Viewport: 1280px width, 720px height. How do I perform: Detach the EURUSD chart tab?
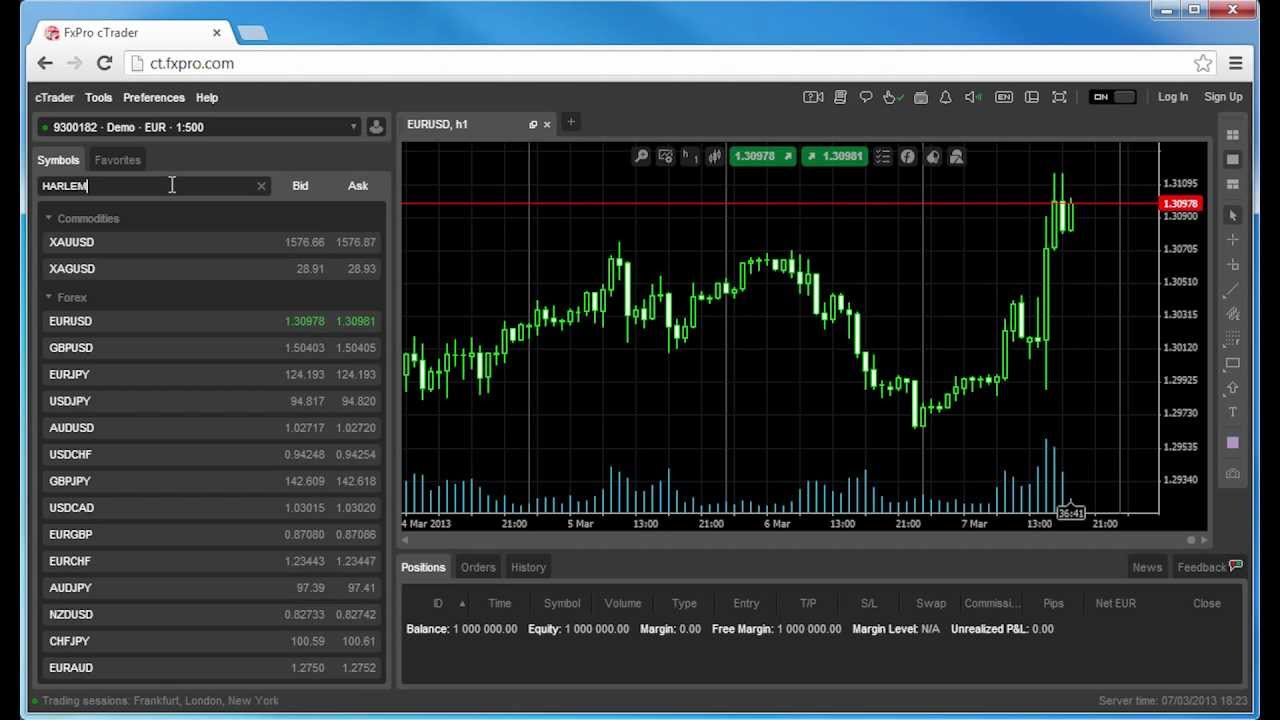pyautogui.click(x=533, y=125)
